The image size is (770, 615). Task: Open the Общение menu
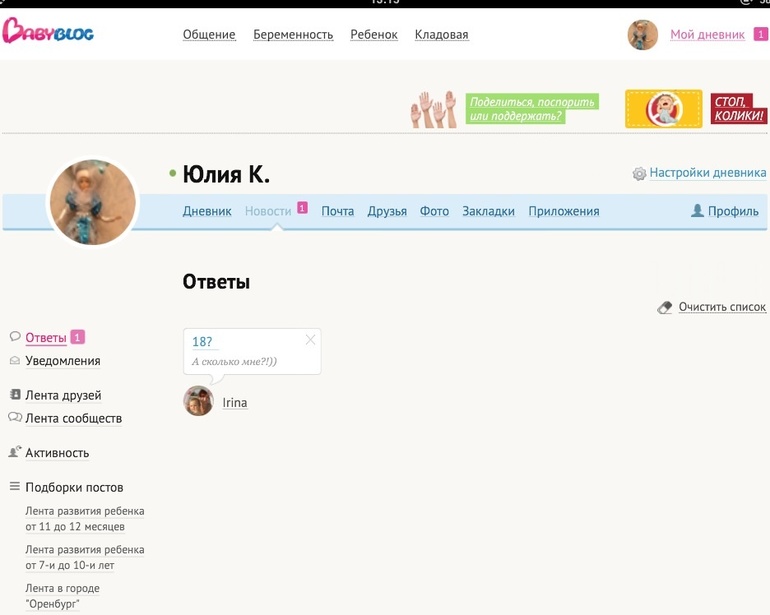[x=209, y=35]
